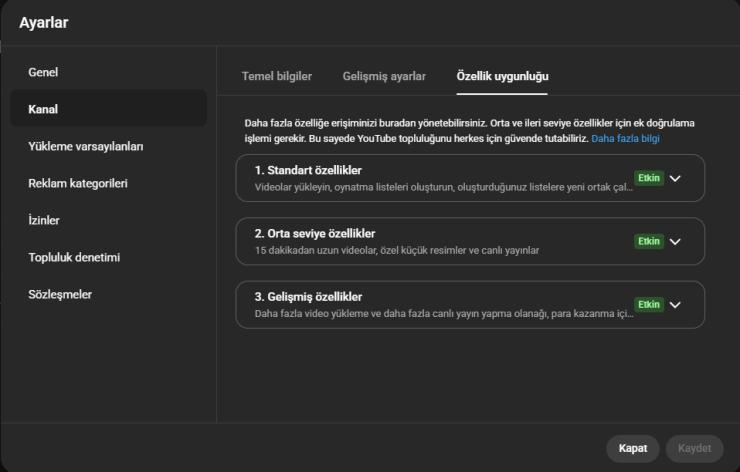Click the Daha fazla bilgi link
The height and width of the screenshot is (472, 740).
(625, 138)
